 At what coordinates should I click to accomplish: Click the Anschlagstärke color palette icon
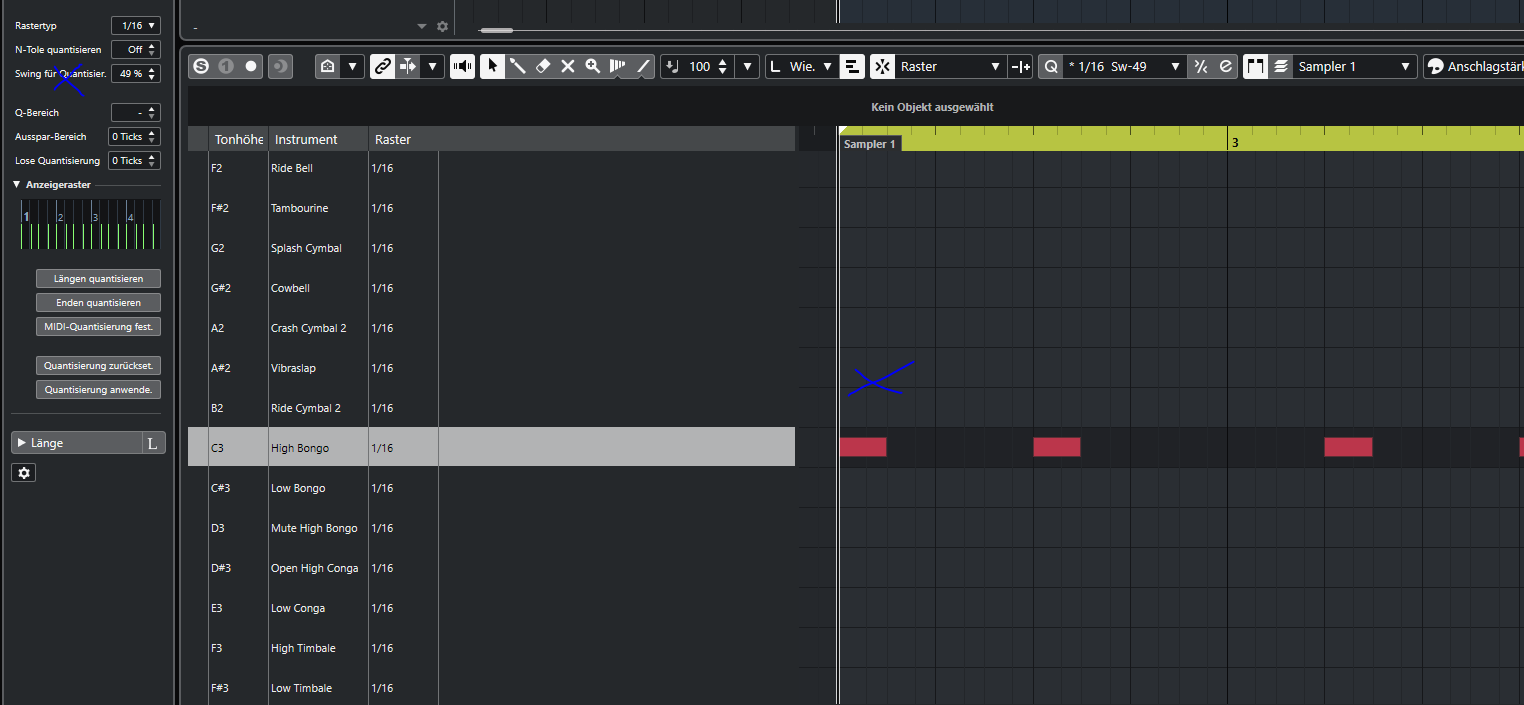tap(1436, 66)
